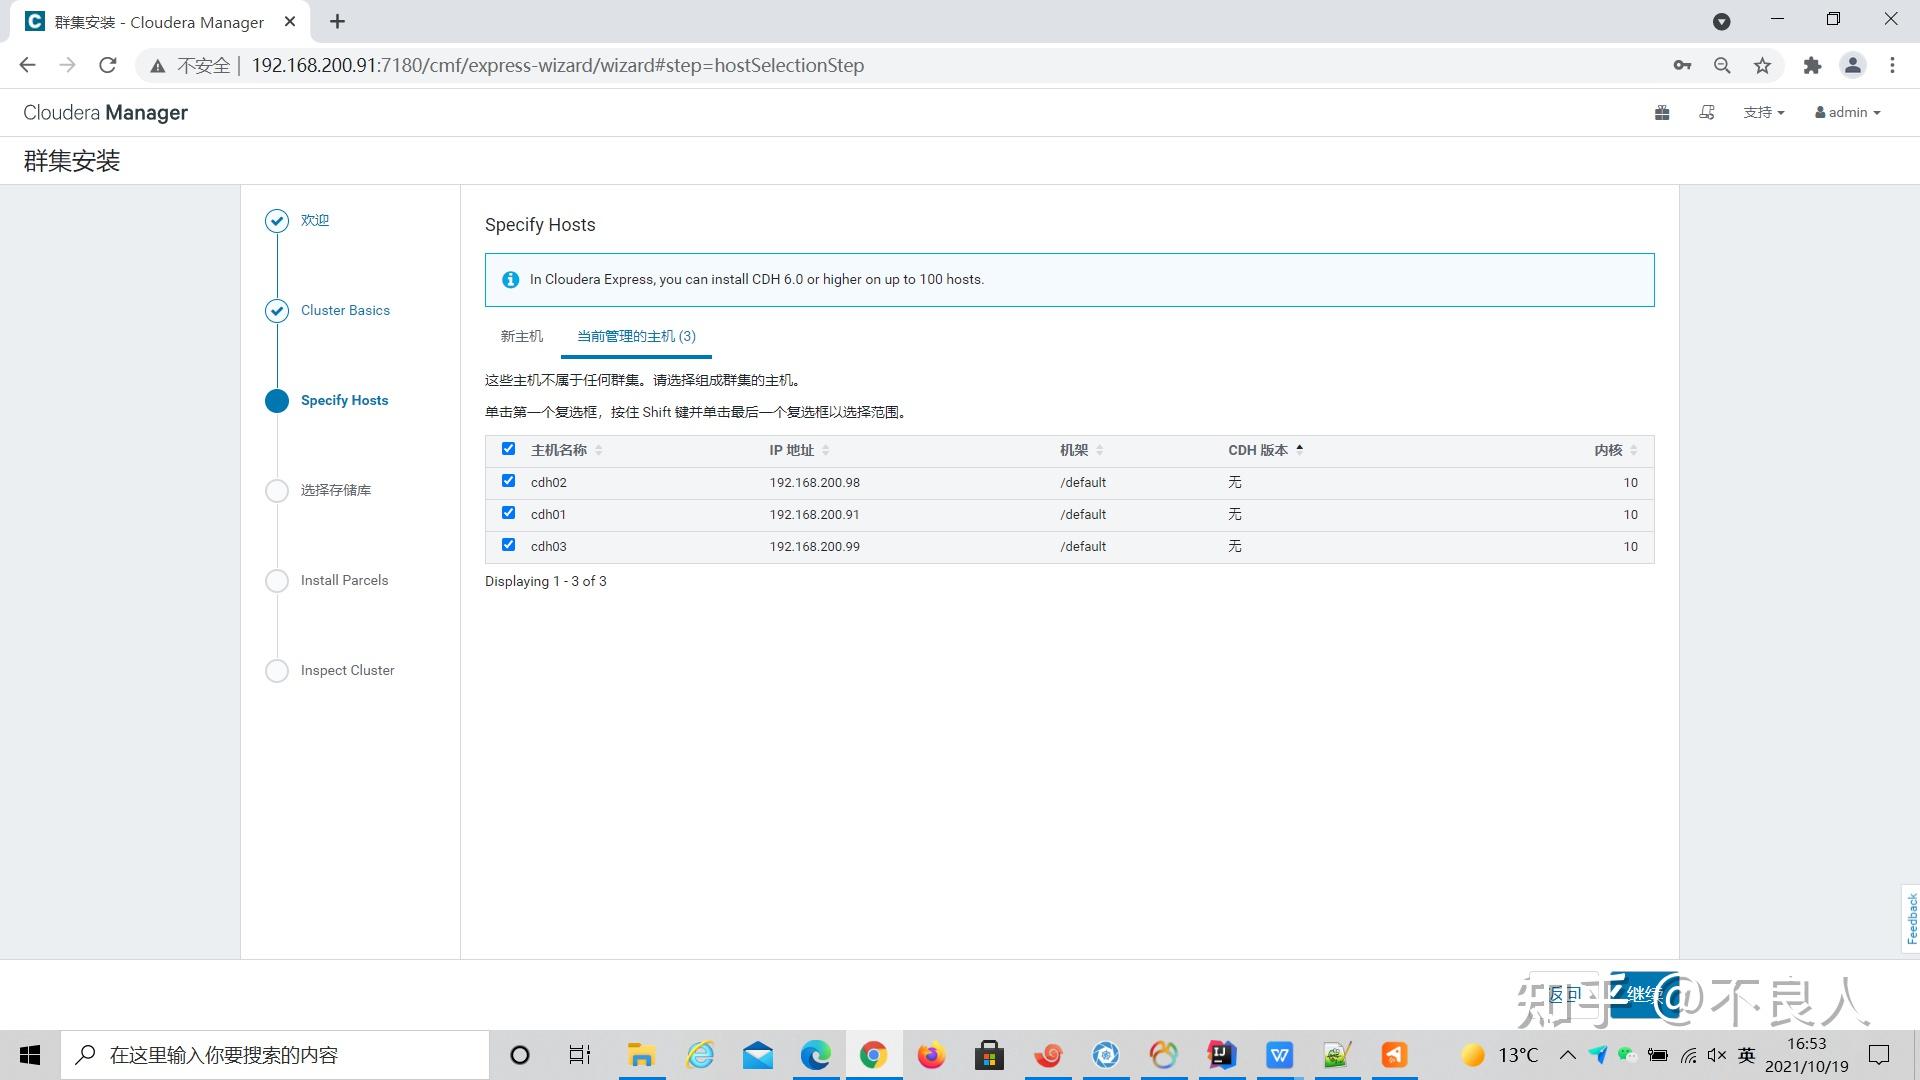Toggle the select-all hosts checkbox
Image resolution: width=1920 pixels, height=1080 pixels.
[509, 449]
